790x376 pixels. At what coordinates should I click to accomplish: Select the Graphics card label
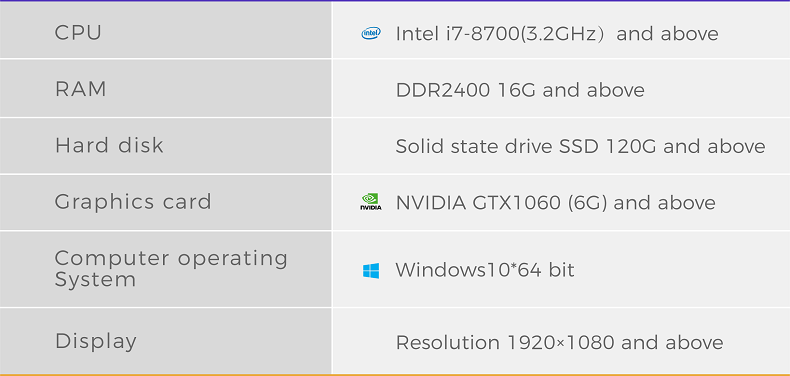133,203
